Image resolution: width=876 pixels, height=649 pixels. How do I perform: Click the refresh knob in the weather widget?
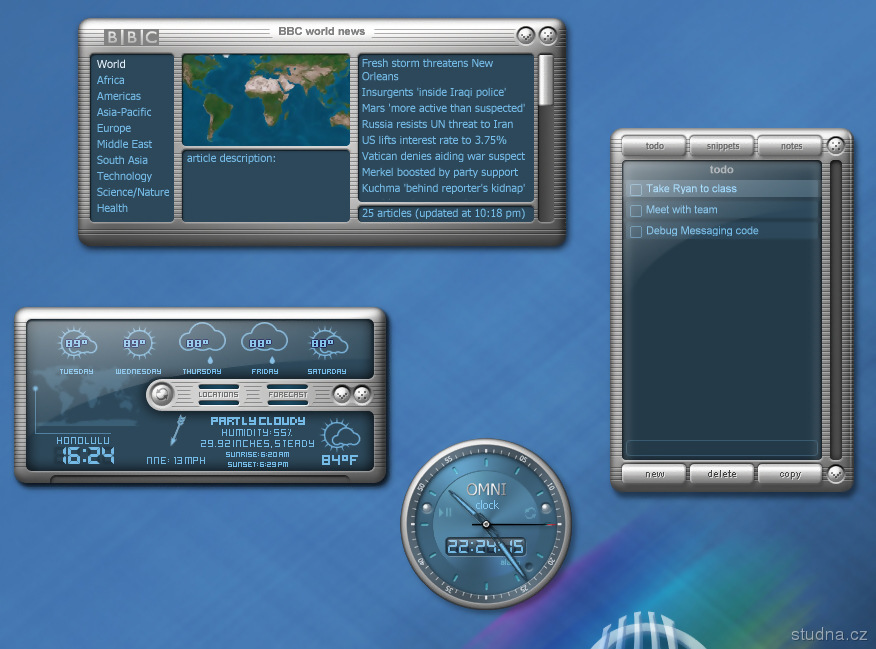[158, 394]
